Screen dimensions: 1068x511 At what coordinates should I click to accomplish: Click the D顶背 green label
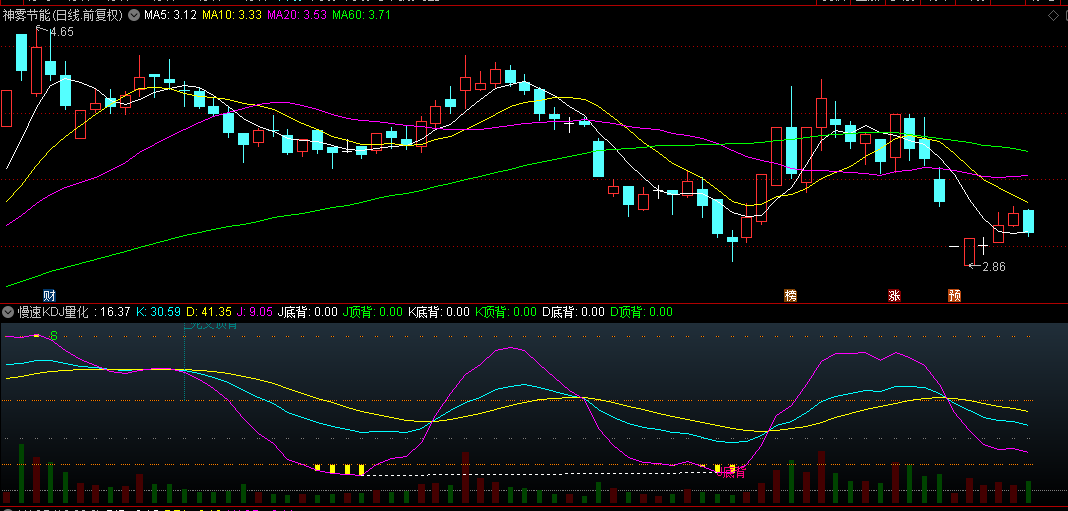click(x=642, y=312)
